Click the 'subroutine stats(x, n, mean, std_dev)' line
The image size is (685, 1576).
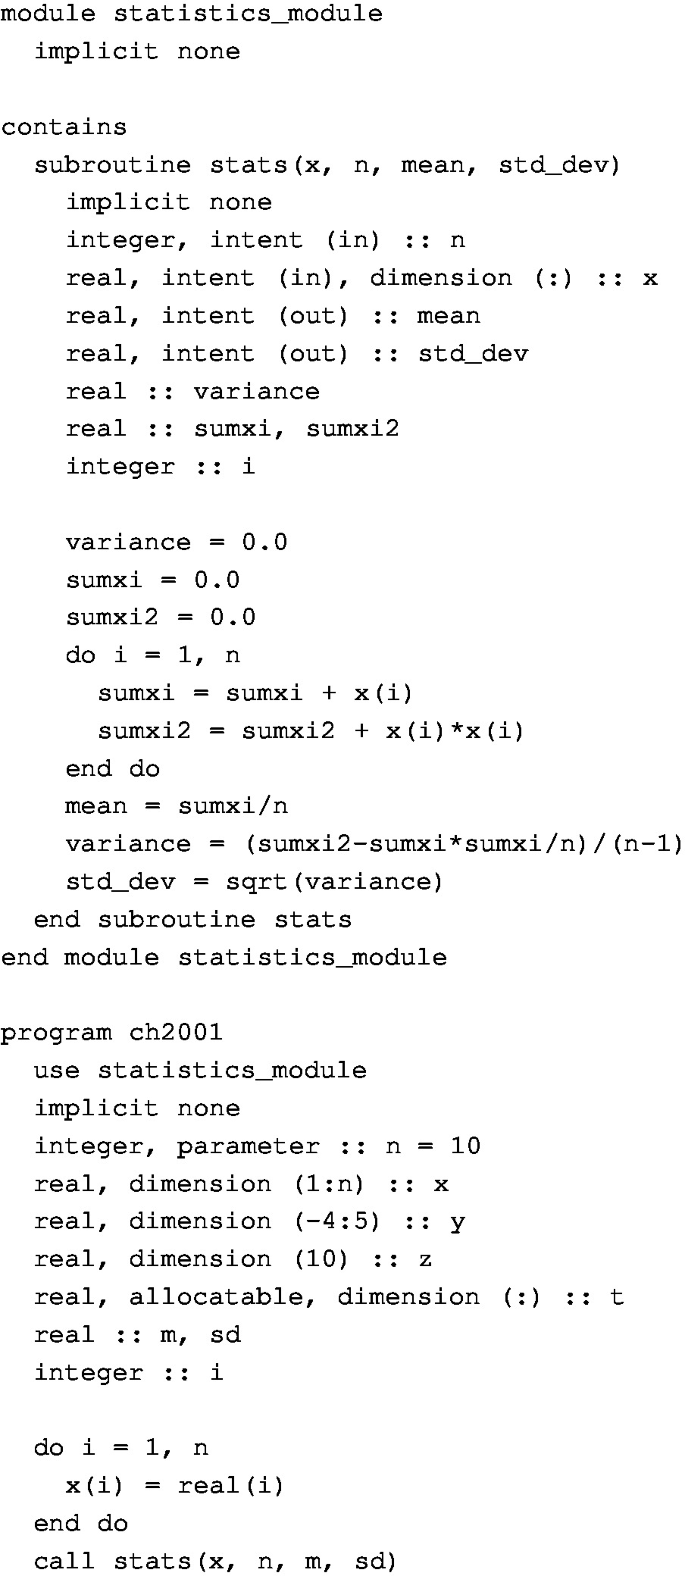tap(327, 165)
